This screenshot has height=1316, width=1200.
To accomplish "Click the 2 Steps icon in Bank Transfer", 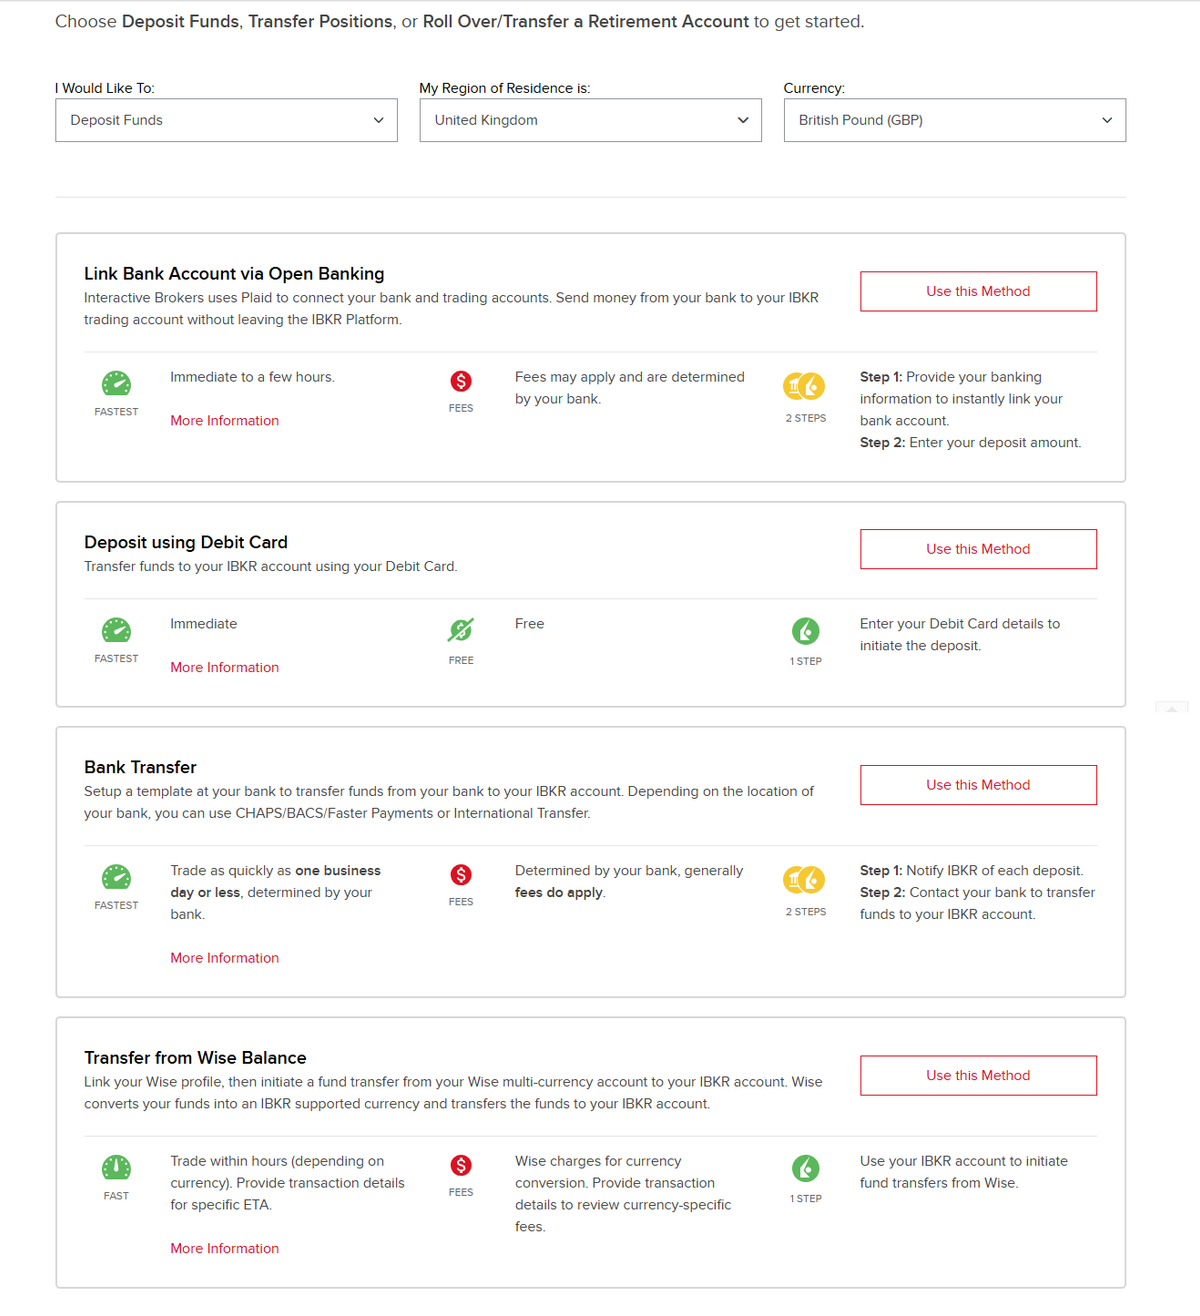I will (x=805, y=879).
